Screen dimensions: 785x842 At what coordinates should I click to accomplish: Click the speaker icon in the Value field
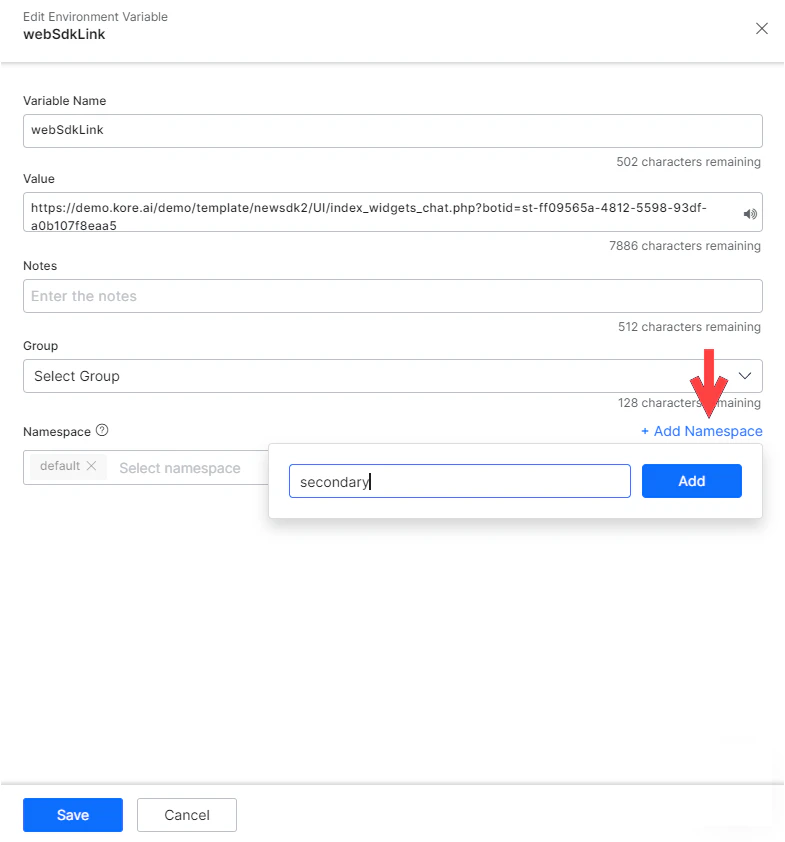point(750,213)
